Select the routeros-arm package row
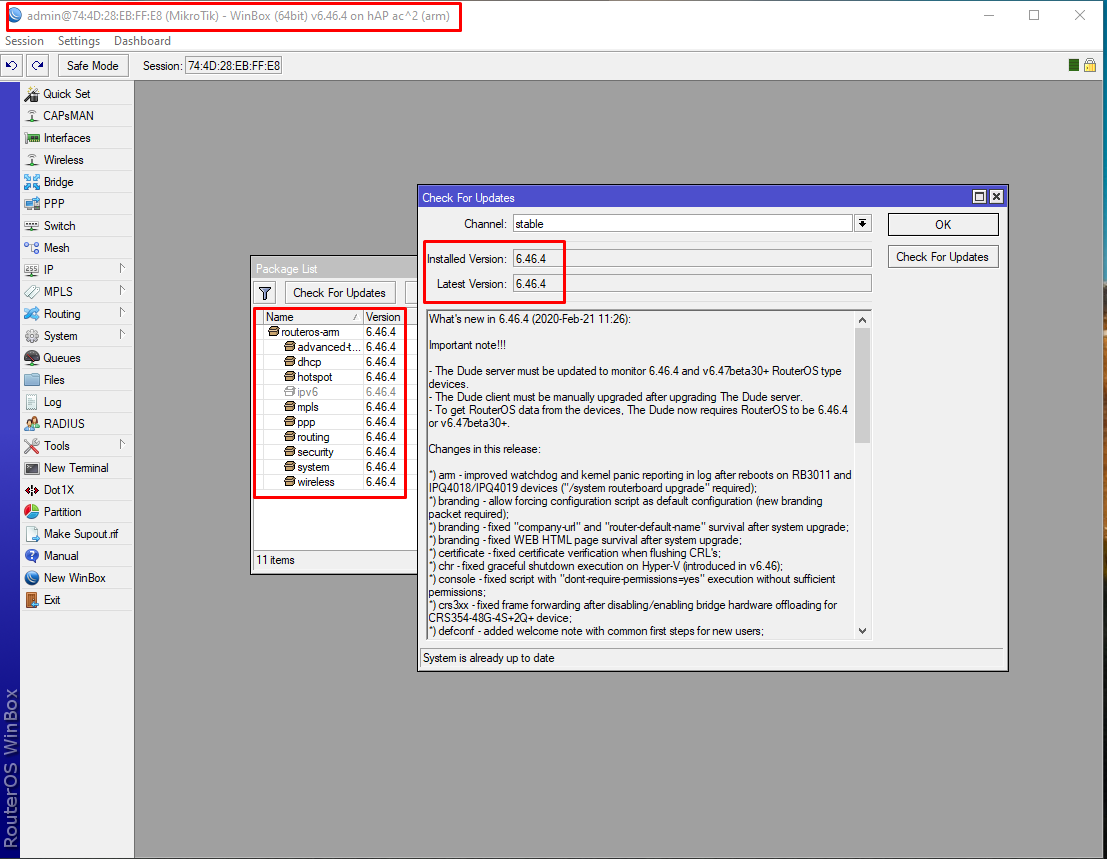1107x859 pixels. (x=330, y=332)
